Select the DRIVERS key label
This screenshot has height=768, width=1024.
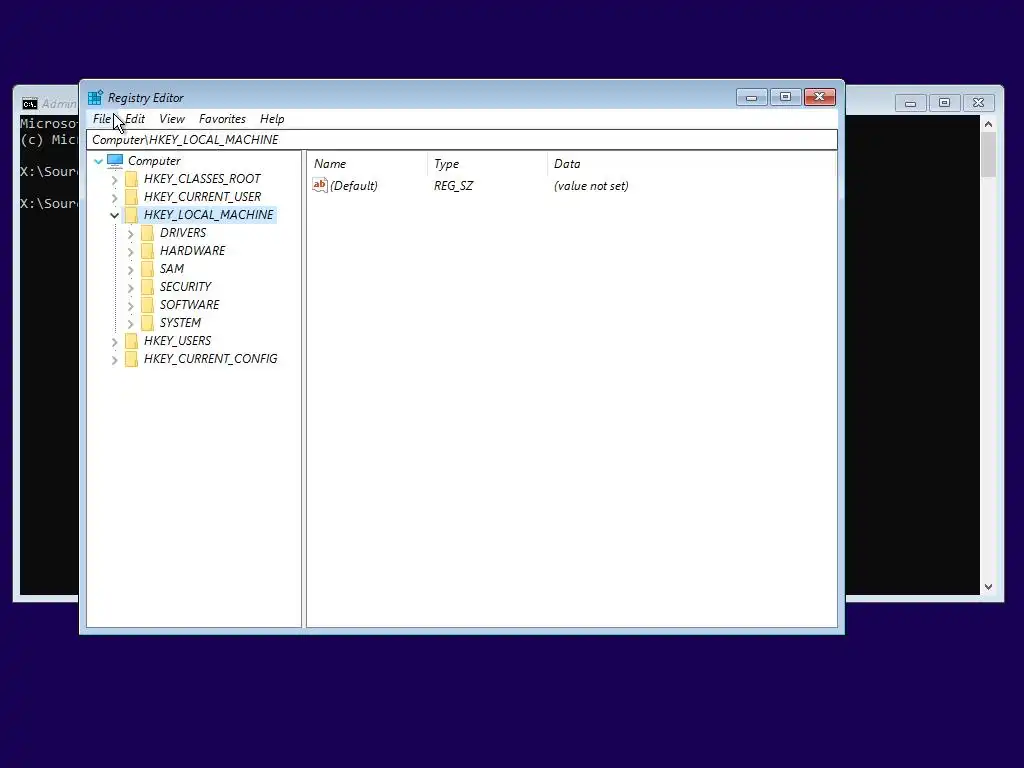183,233
